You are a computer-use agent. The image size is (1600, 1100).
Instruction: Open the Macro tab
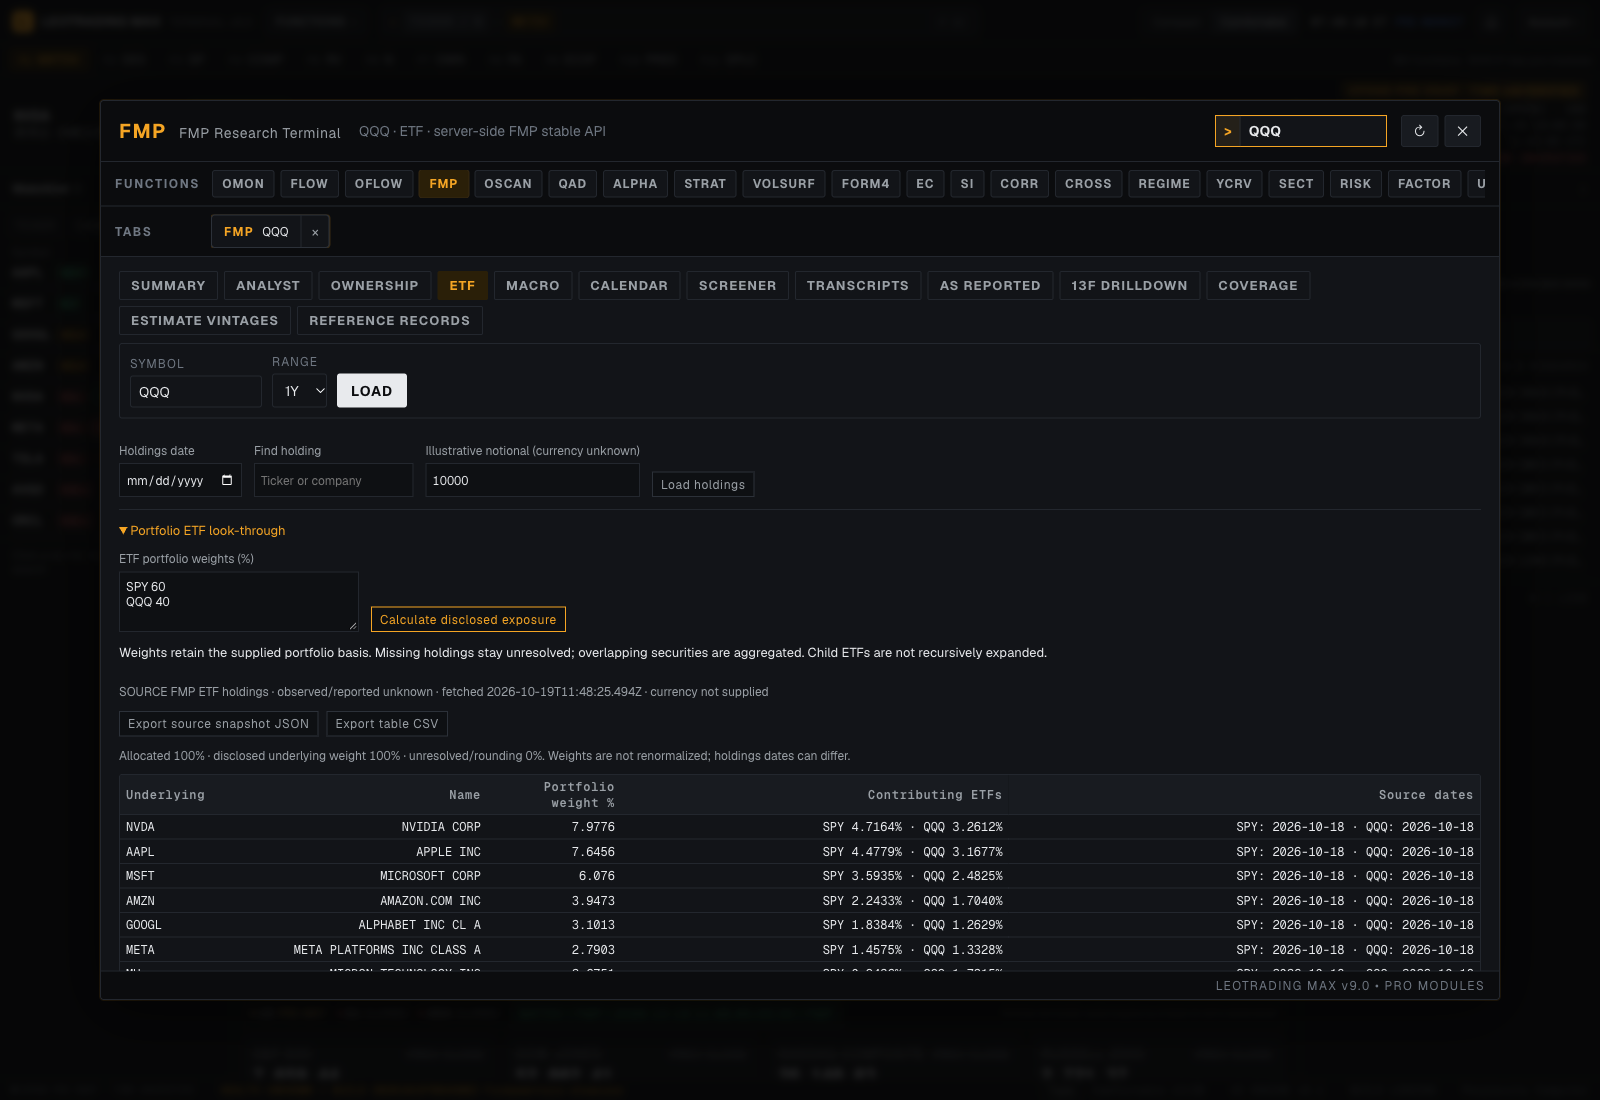click(x=533, y=286)
